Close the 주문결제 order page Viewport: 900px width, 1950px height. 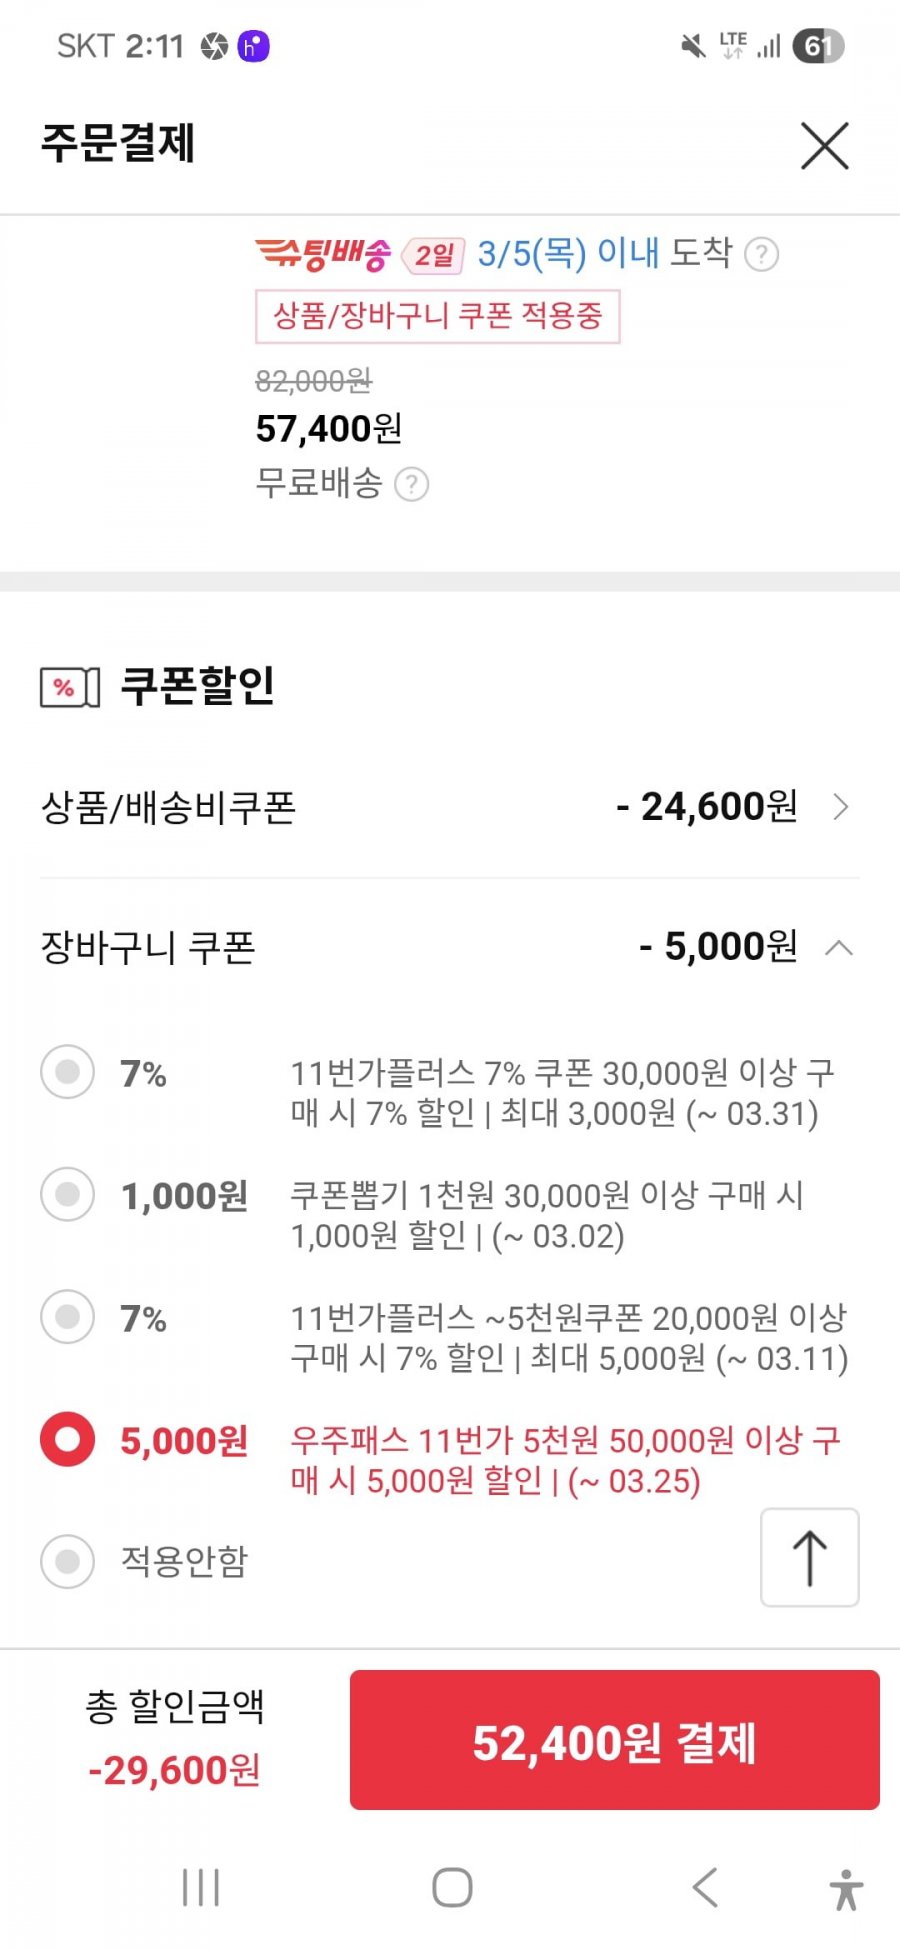(x=824, y=146)
